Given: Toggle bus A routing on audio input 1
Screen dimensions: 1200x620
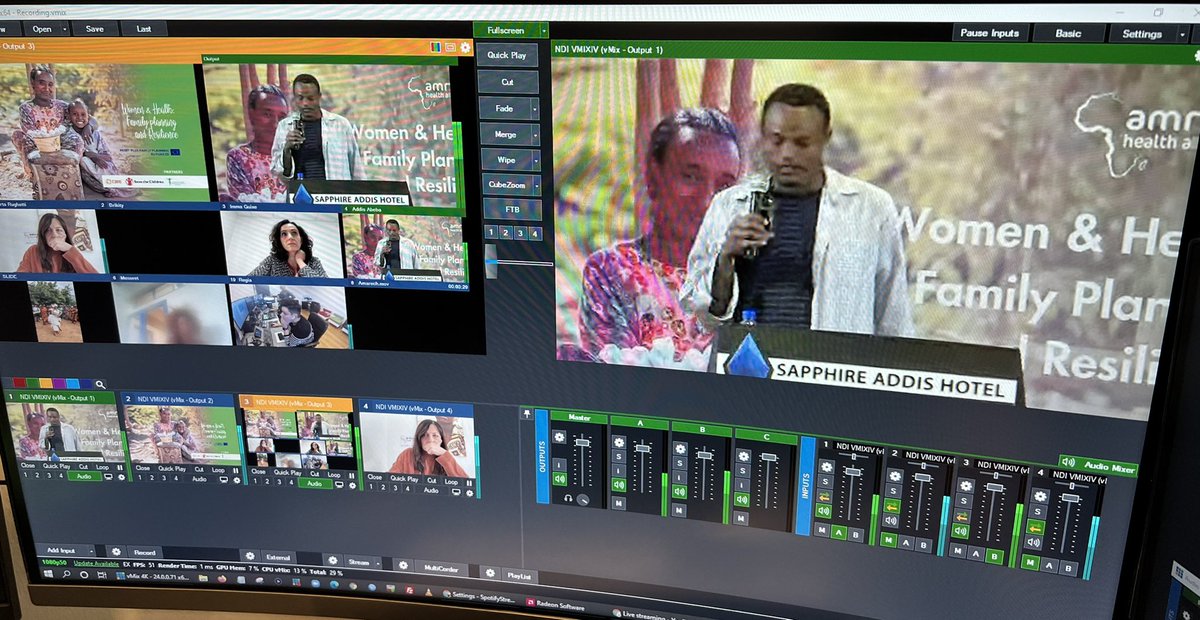Looking at the screenshot, I should click(x=838, y=532).
